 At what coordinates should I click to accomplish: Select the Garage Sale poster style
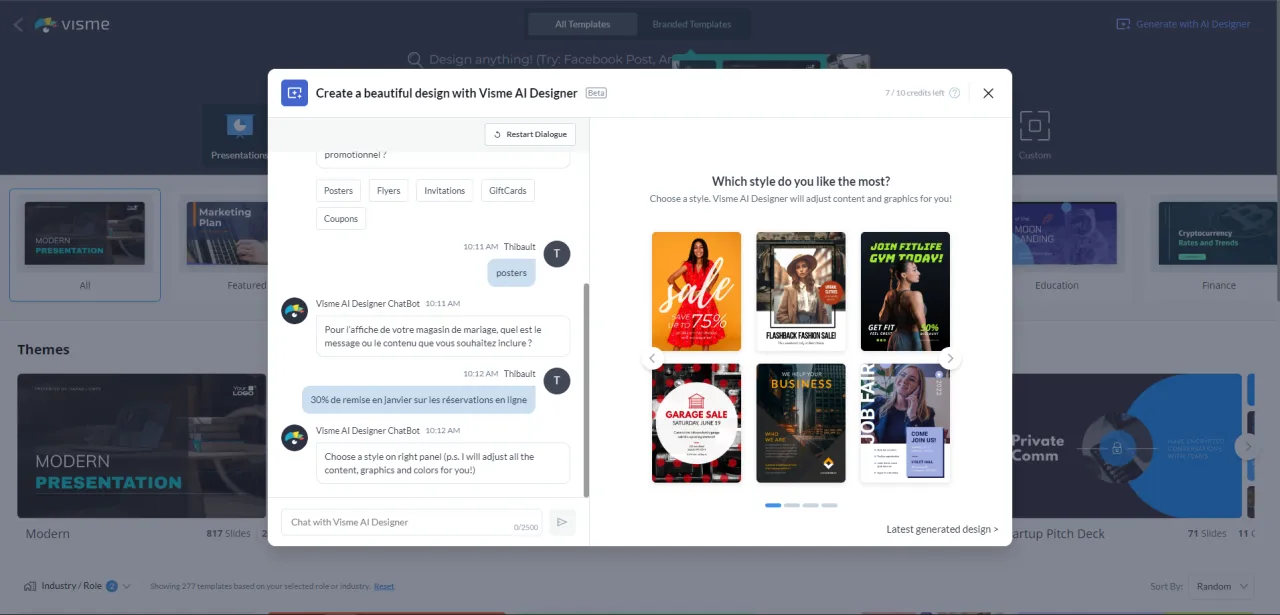pyautogui.click(x=696, y=423)
